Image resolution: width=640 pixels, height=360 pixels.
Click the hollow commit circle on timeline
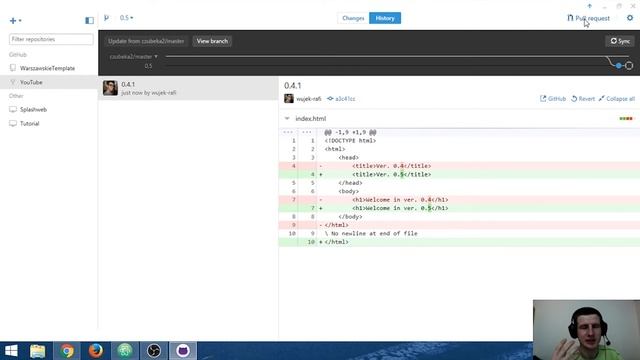click(x=629, y=66)
